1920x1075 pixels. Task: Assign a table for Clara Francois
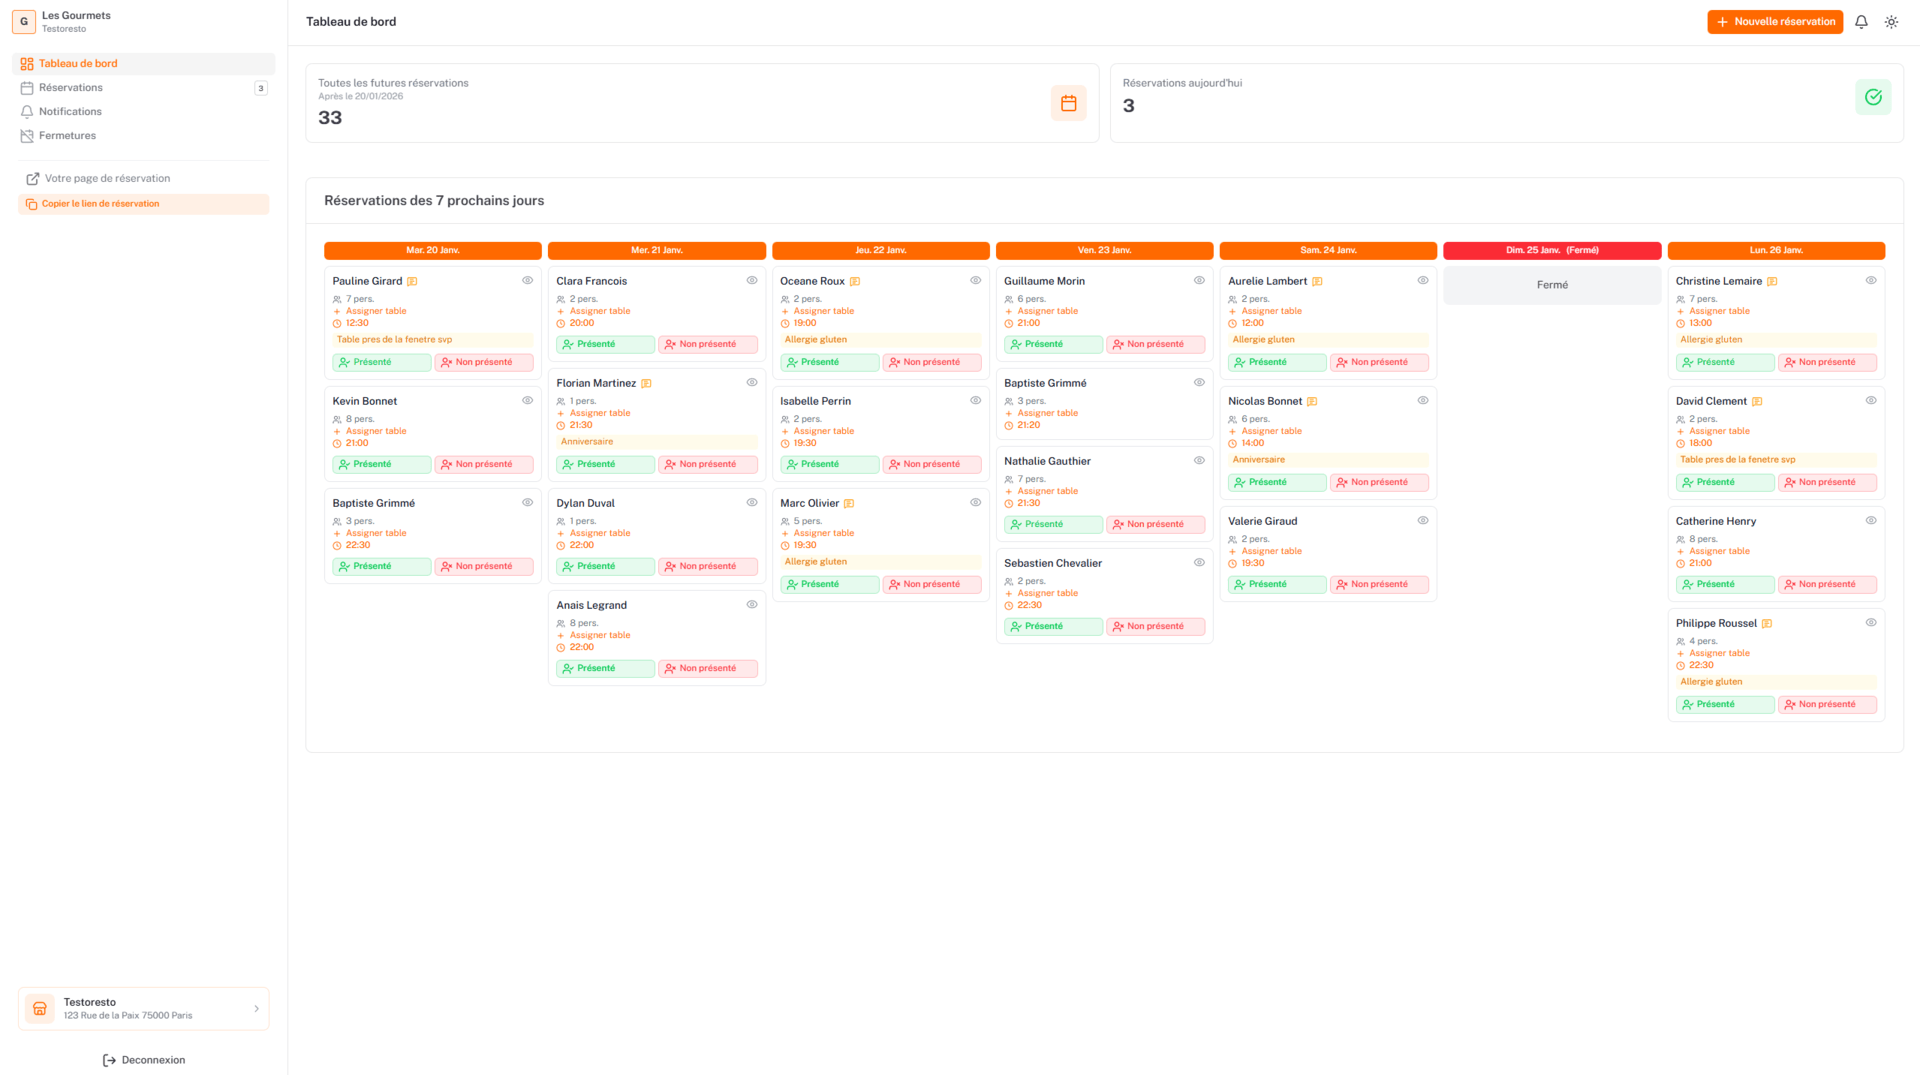coord(599,311)
